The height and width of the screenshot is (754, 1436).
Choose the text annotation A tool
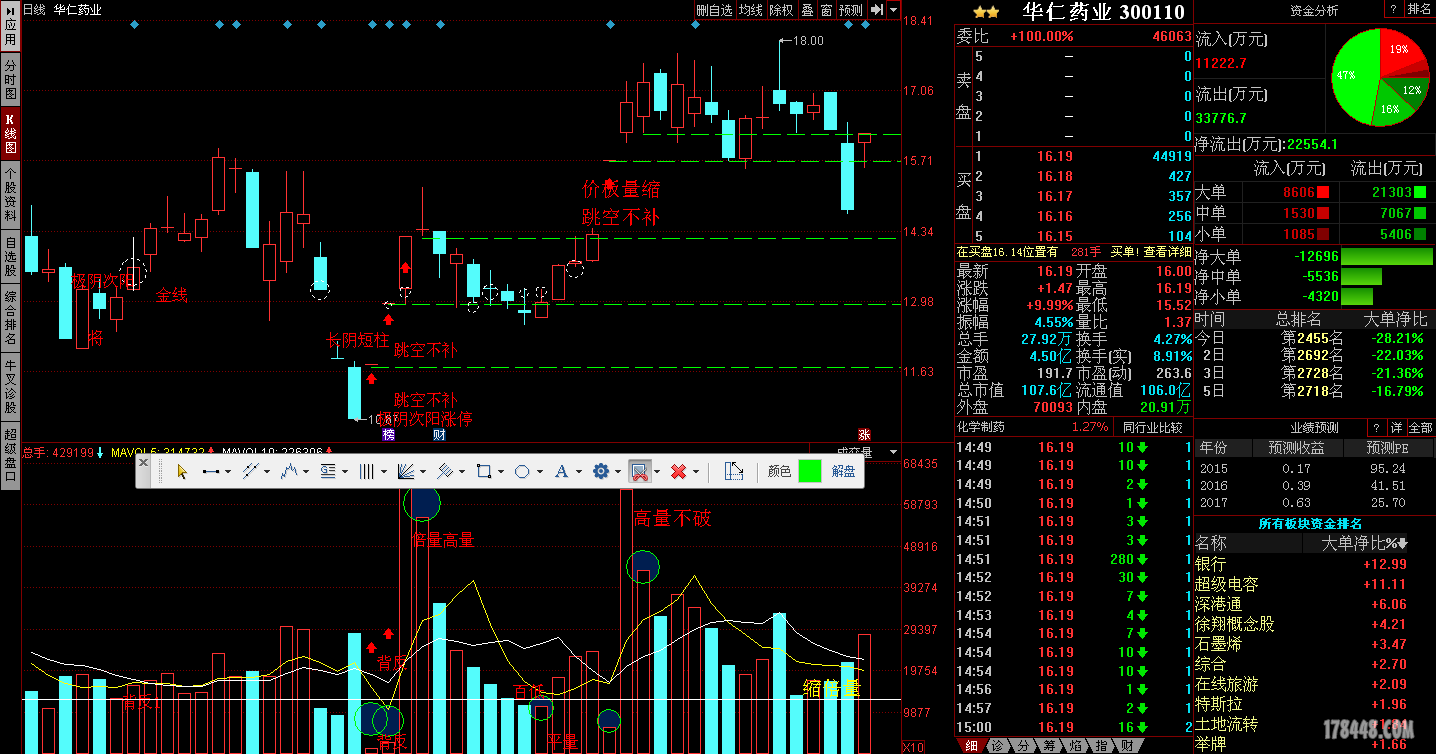pyautogui.click(x=561, y=471)
